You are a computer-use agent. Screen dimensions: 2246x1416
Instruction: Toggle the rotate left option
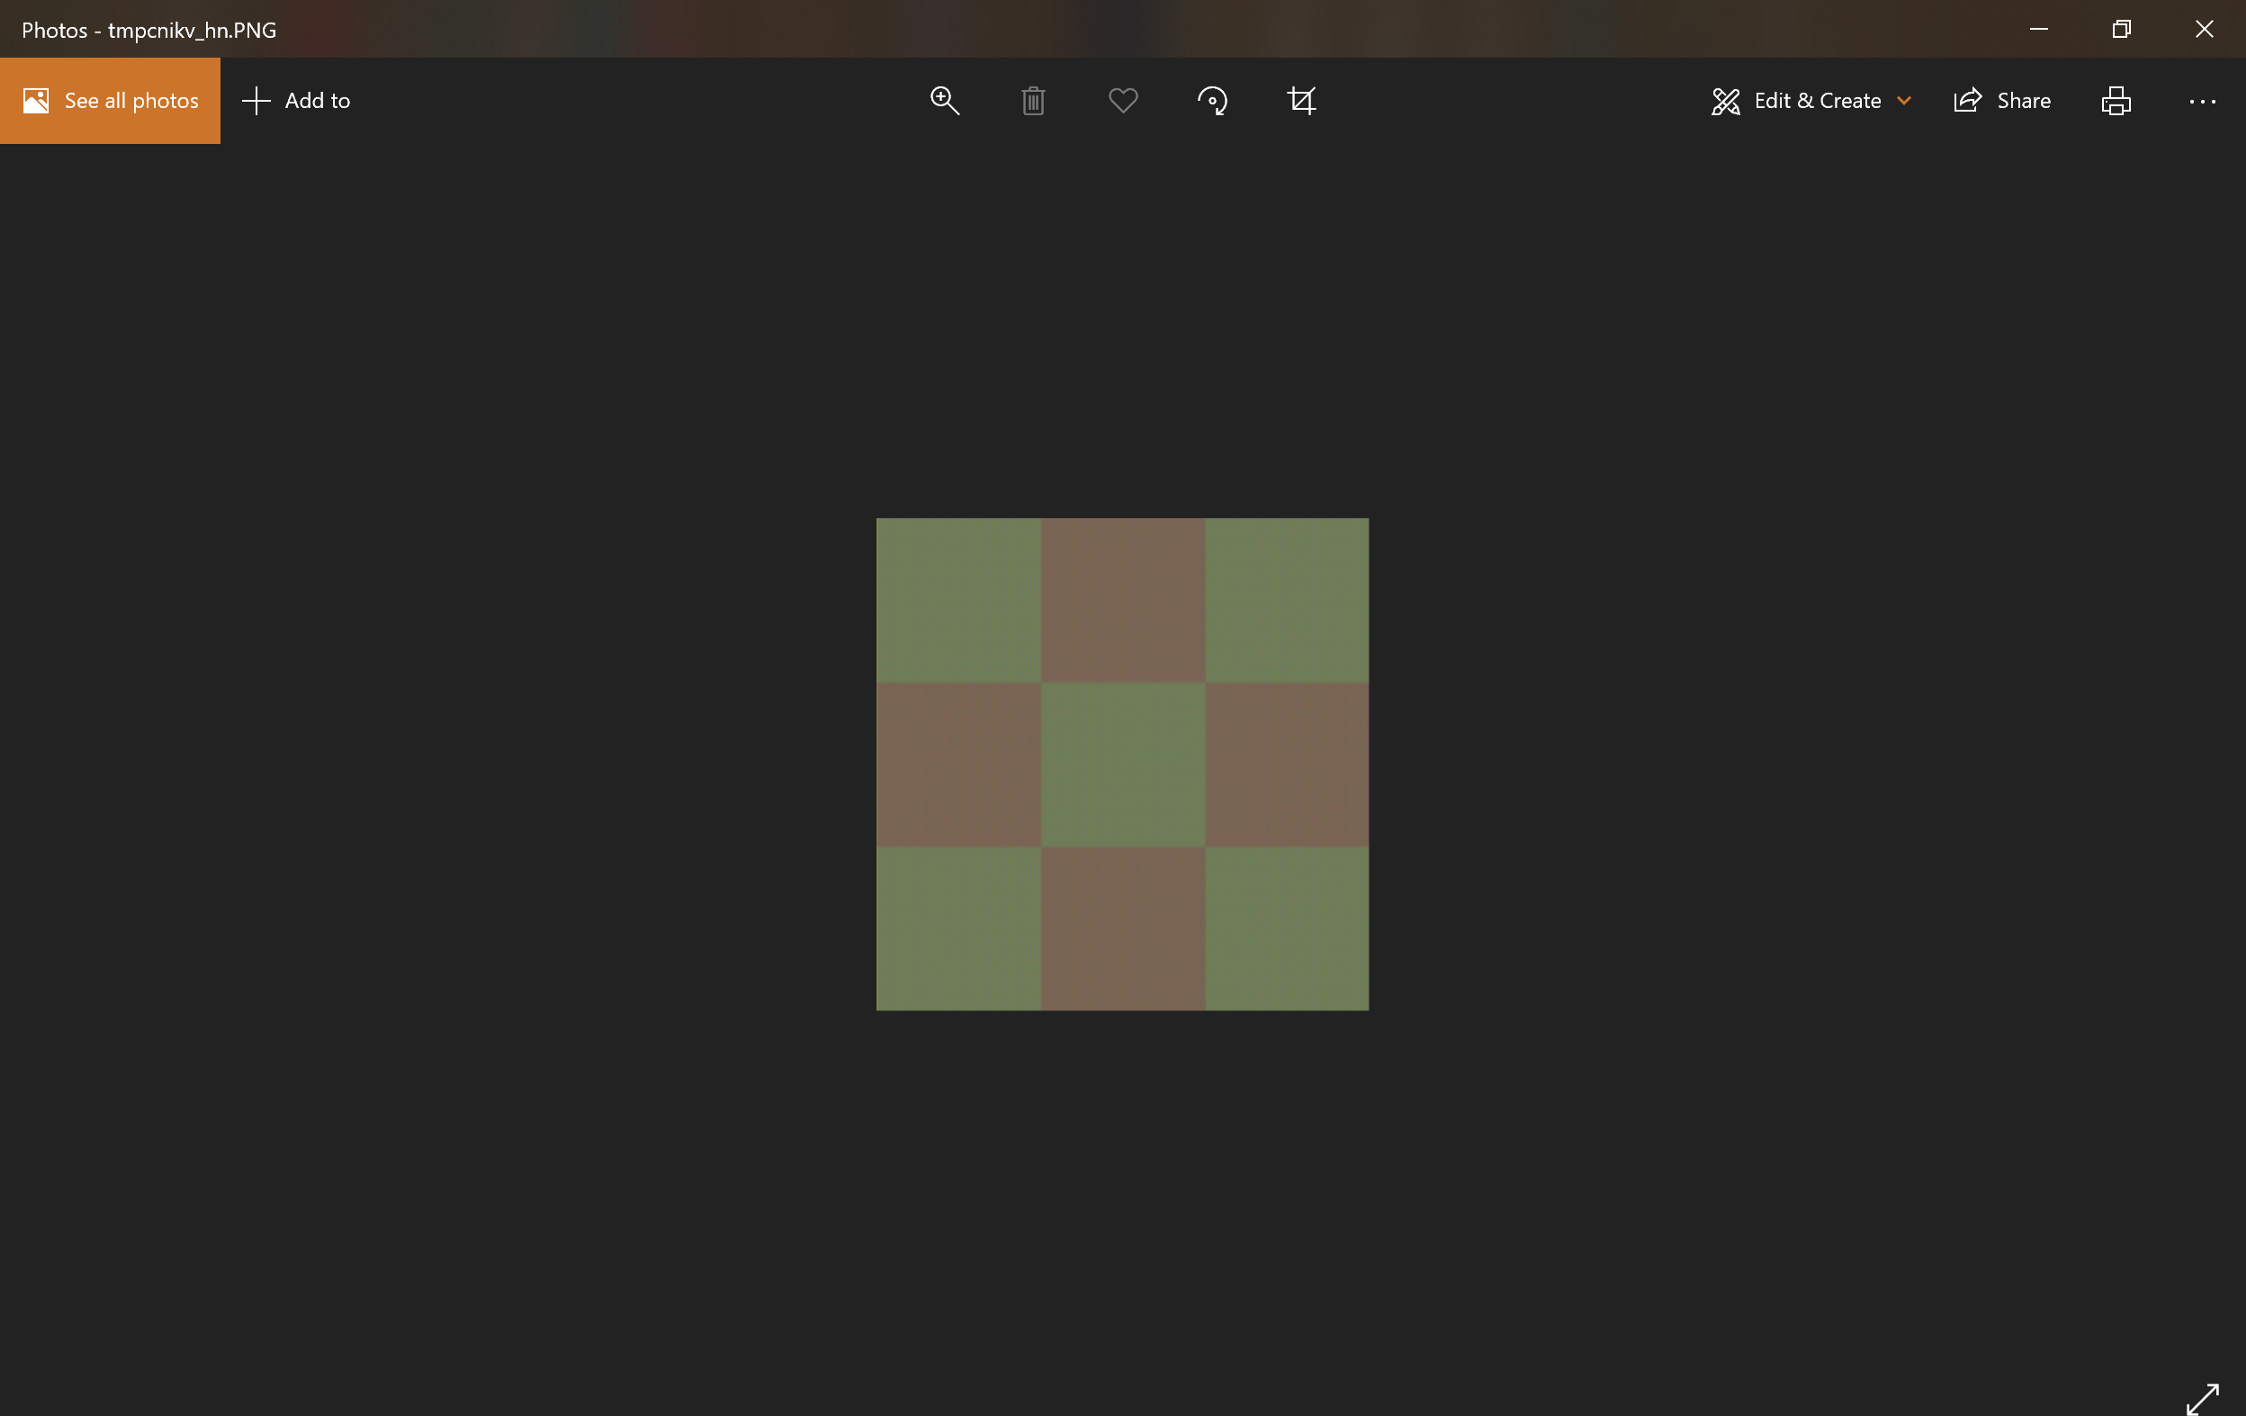point(1212,100)
